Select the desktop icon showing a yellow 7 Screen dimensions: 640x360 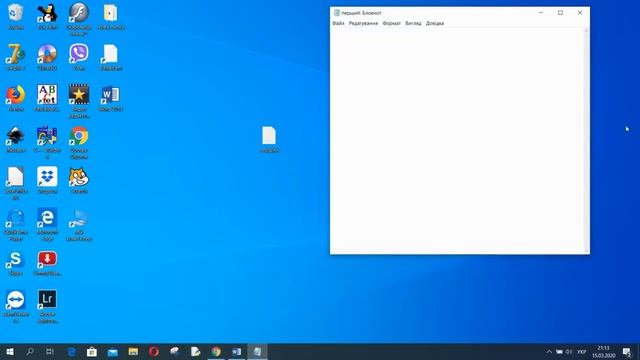[x=16, y=58]
